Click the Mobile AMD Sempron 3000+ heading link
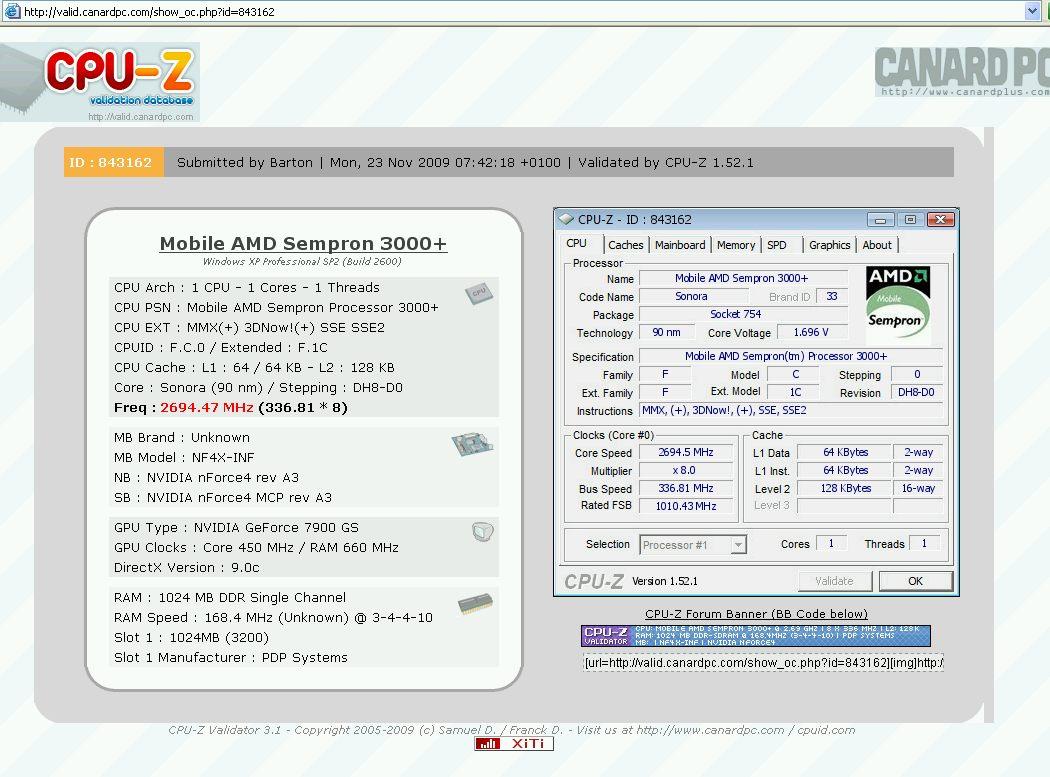Viewport: 1050px width, 777px height. click(x=303, y=243)
